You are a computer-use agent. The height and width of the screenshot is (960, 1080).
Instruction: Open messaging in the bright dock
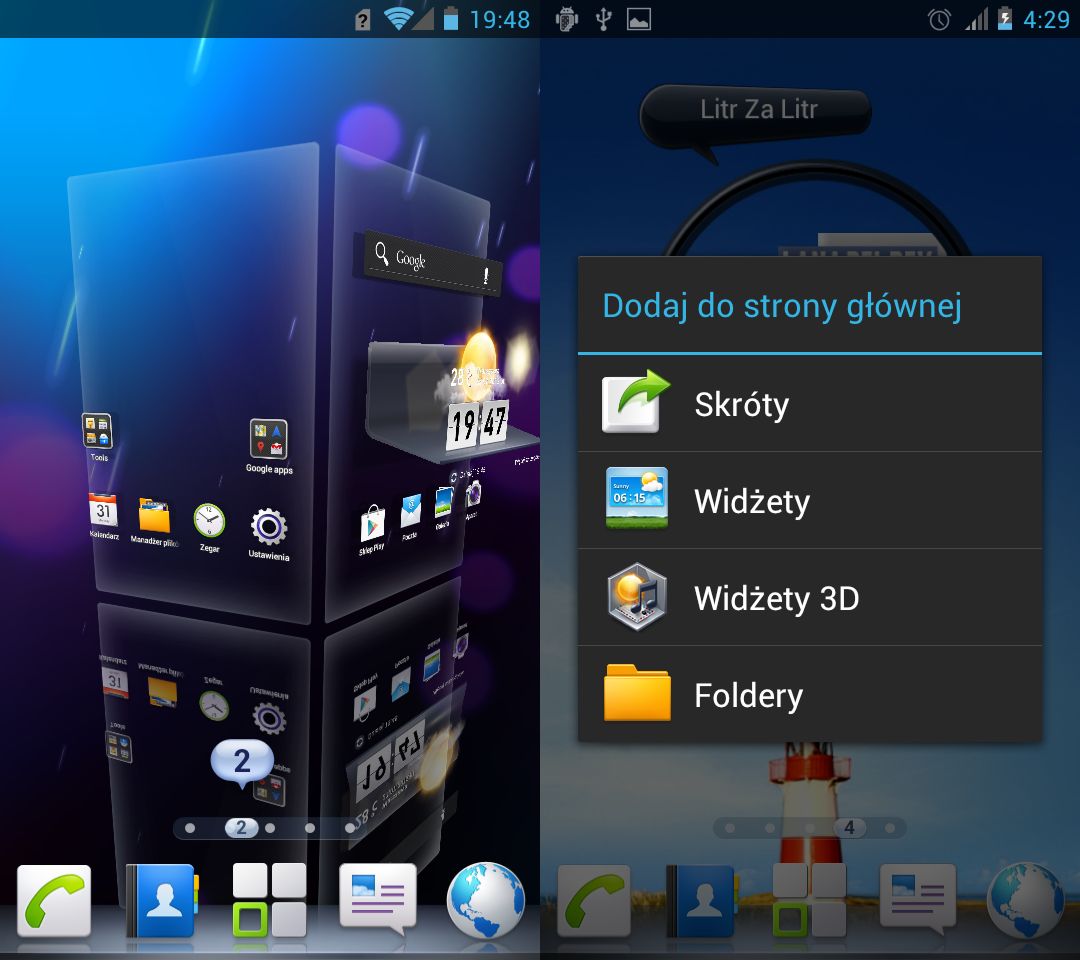point(377,898)
